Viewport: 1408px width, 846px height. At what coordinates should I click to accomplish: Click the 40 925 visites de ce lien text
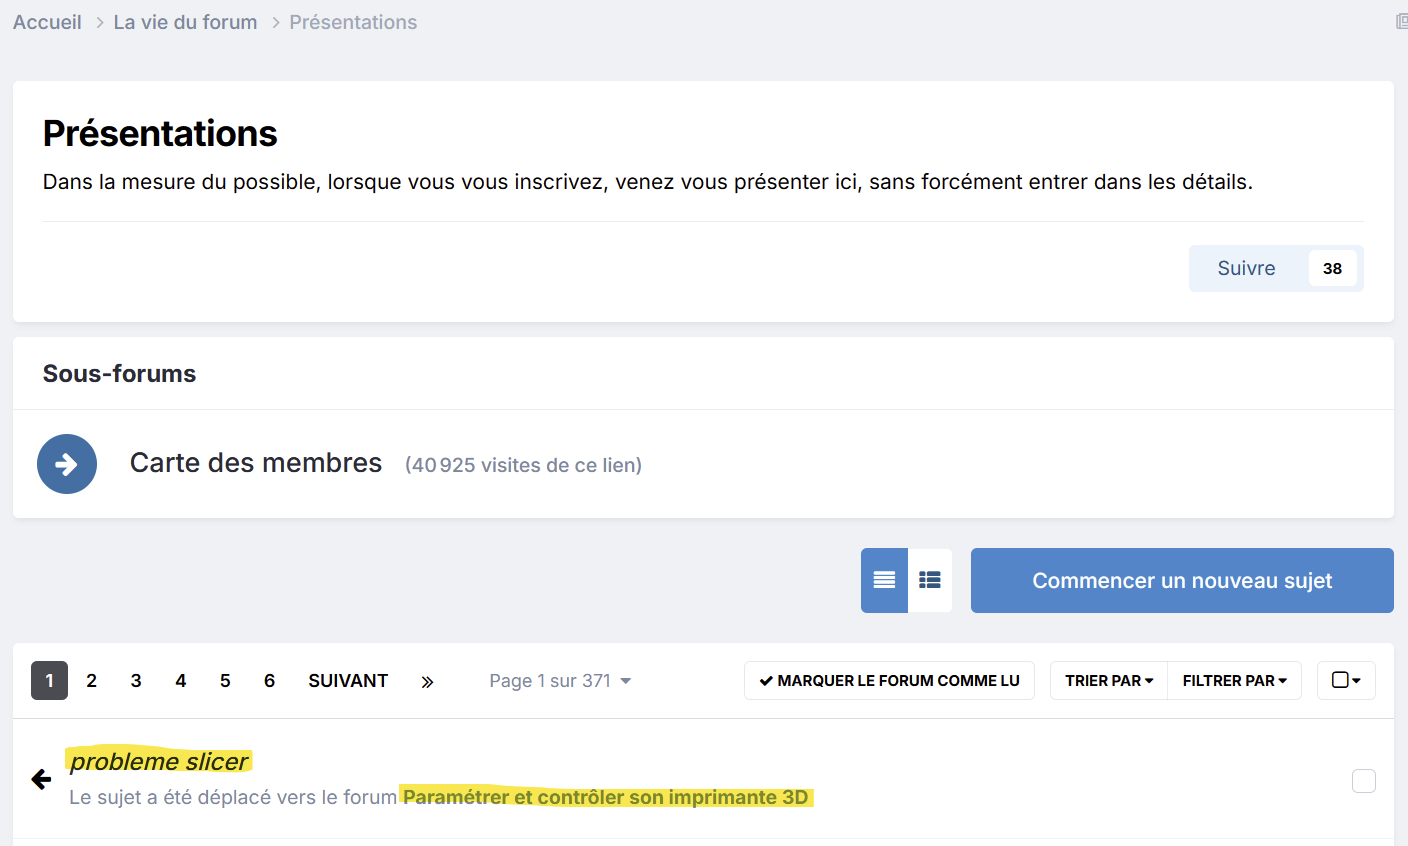(x=523, y=465)
